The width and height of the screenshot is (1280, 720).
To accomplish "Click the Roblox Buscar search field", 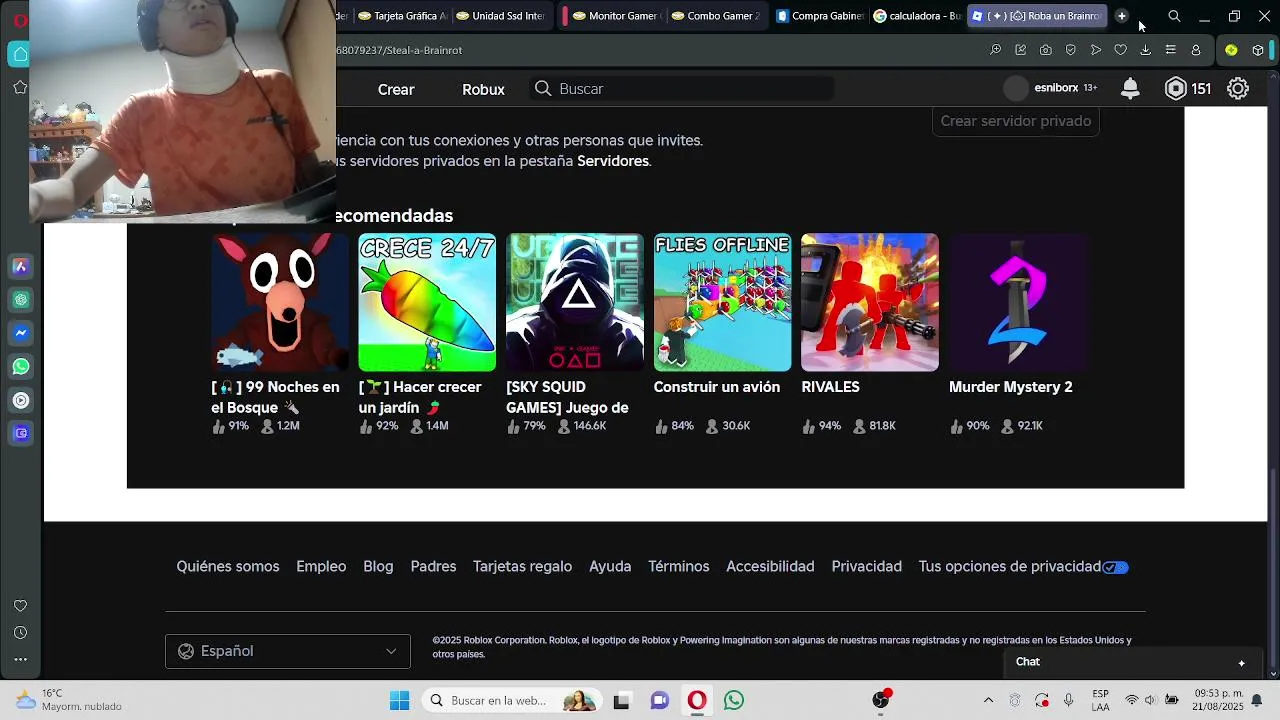I will coord(683,89).
